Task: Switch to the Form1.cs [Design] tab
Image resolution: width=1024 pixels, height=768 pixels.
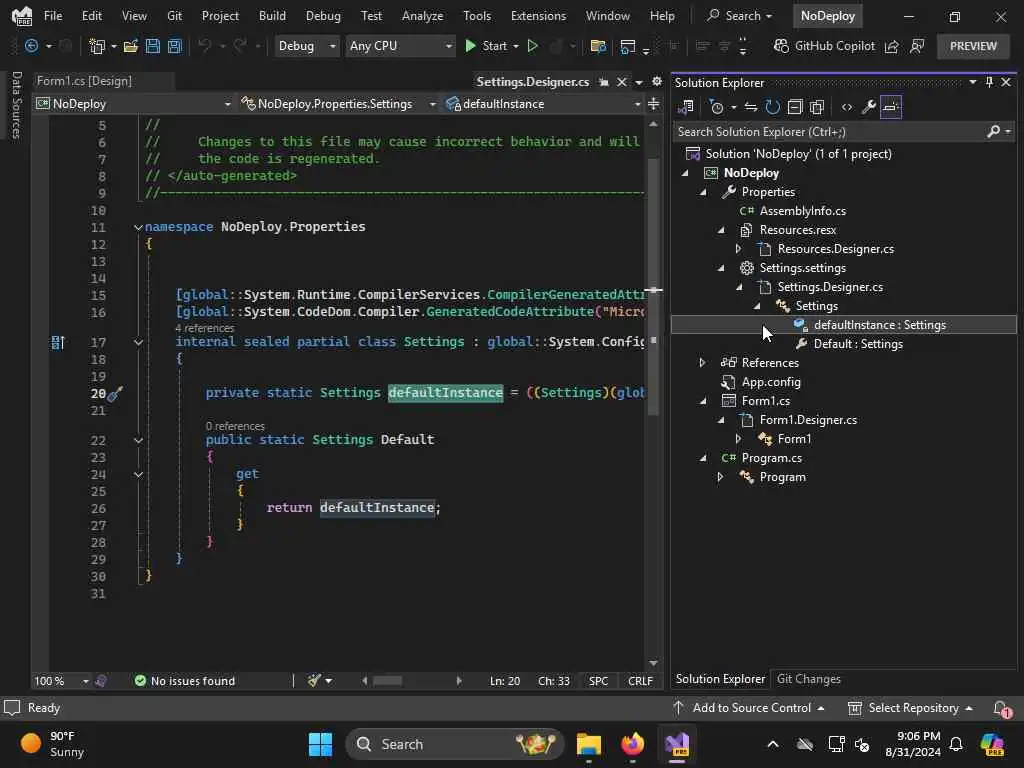Action: [x=84, y=81]
